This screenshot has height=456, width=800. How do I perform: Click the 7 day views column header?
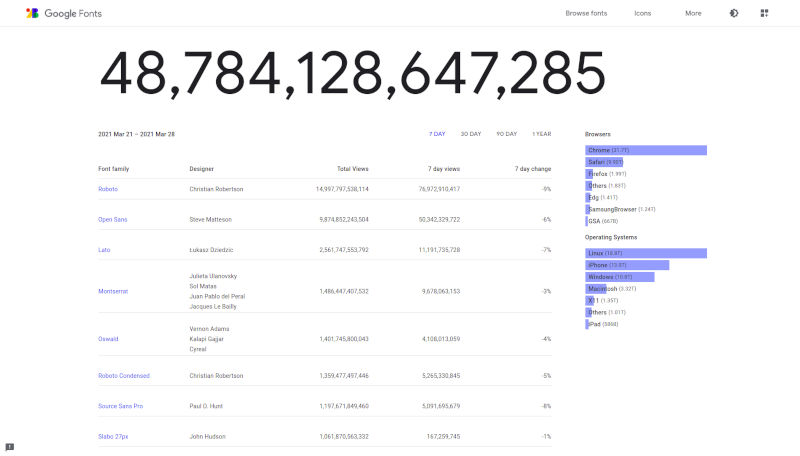click(x=444, y=169)
